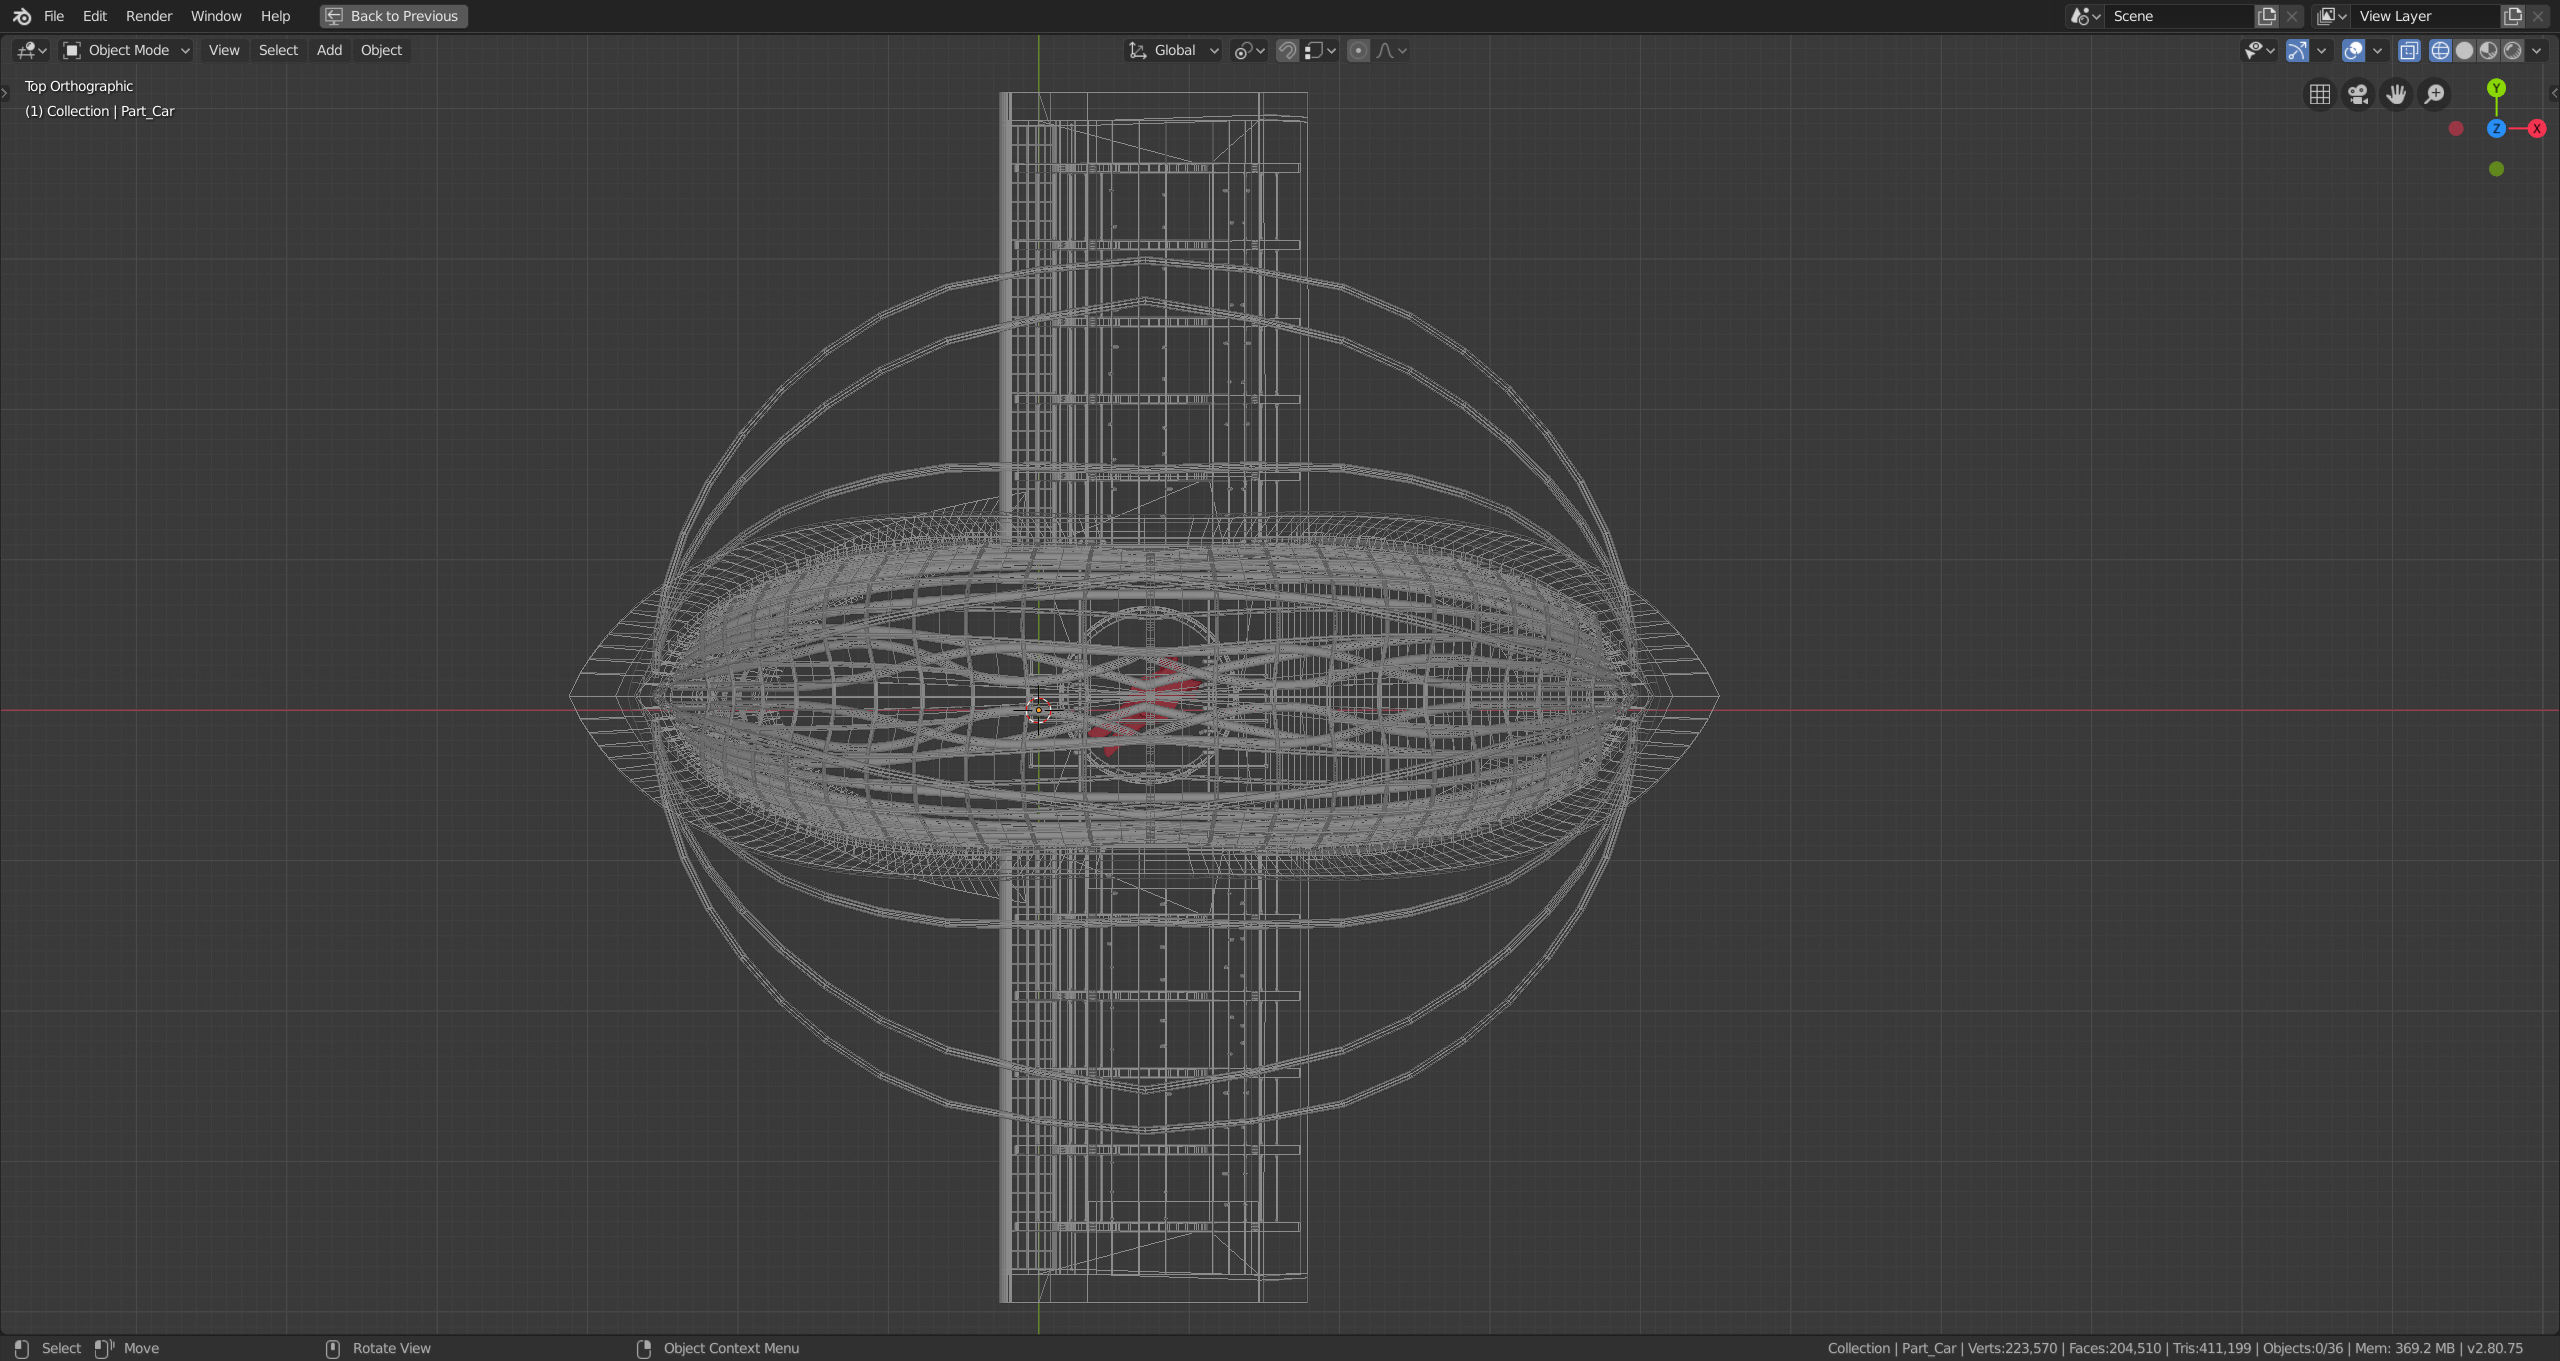
Task: Click the Back to Previous button
Action: (x=394, y=16)
